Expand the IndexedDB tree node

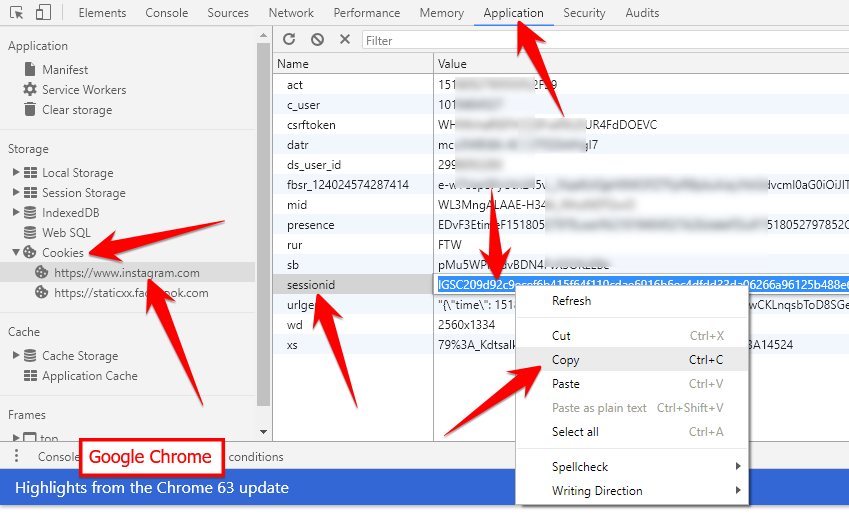[x=16, y=213]
